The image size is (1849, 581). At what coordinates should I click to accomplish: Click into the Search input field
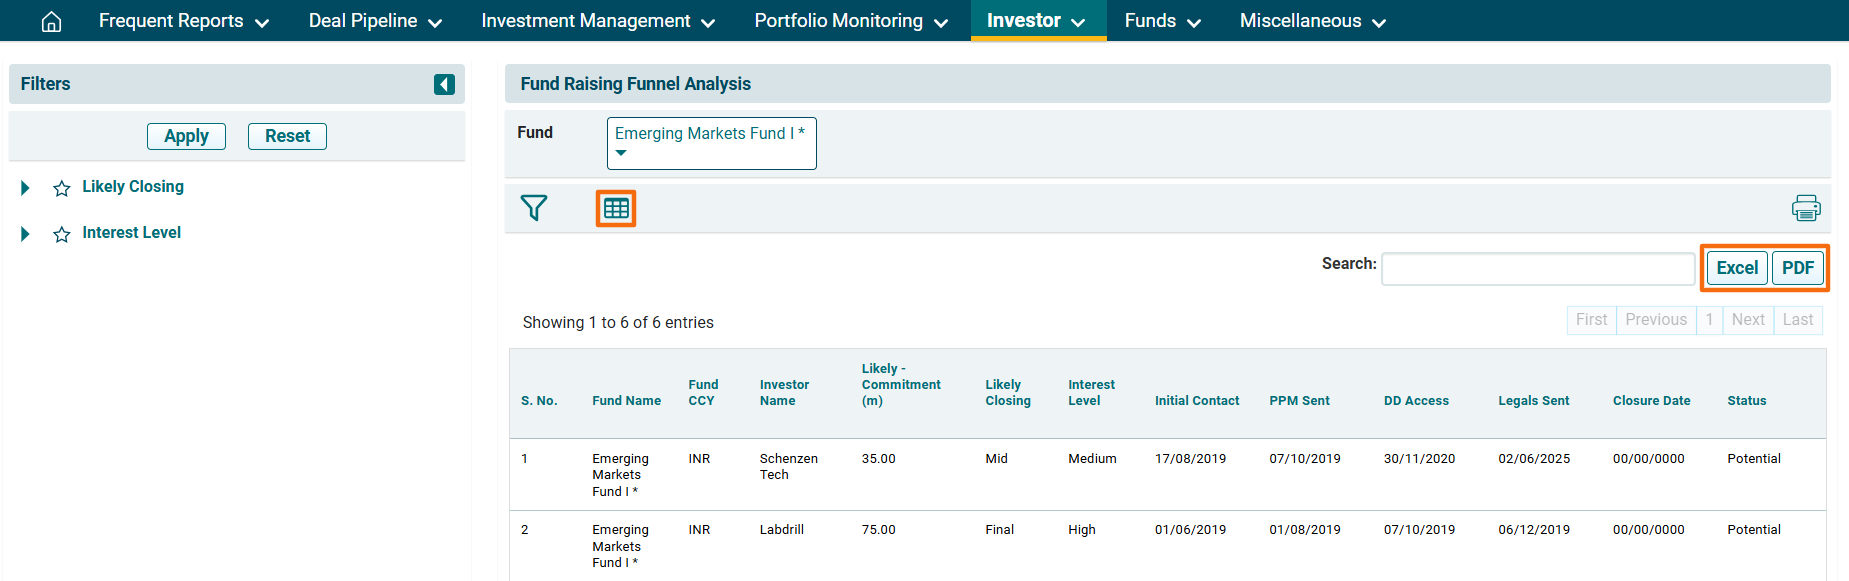[x=1537, y=268]
